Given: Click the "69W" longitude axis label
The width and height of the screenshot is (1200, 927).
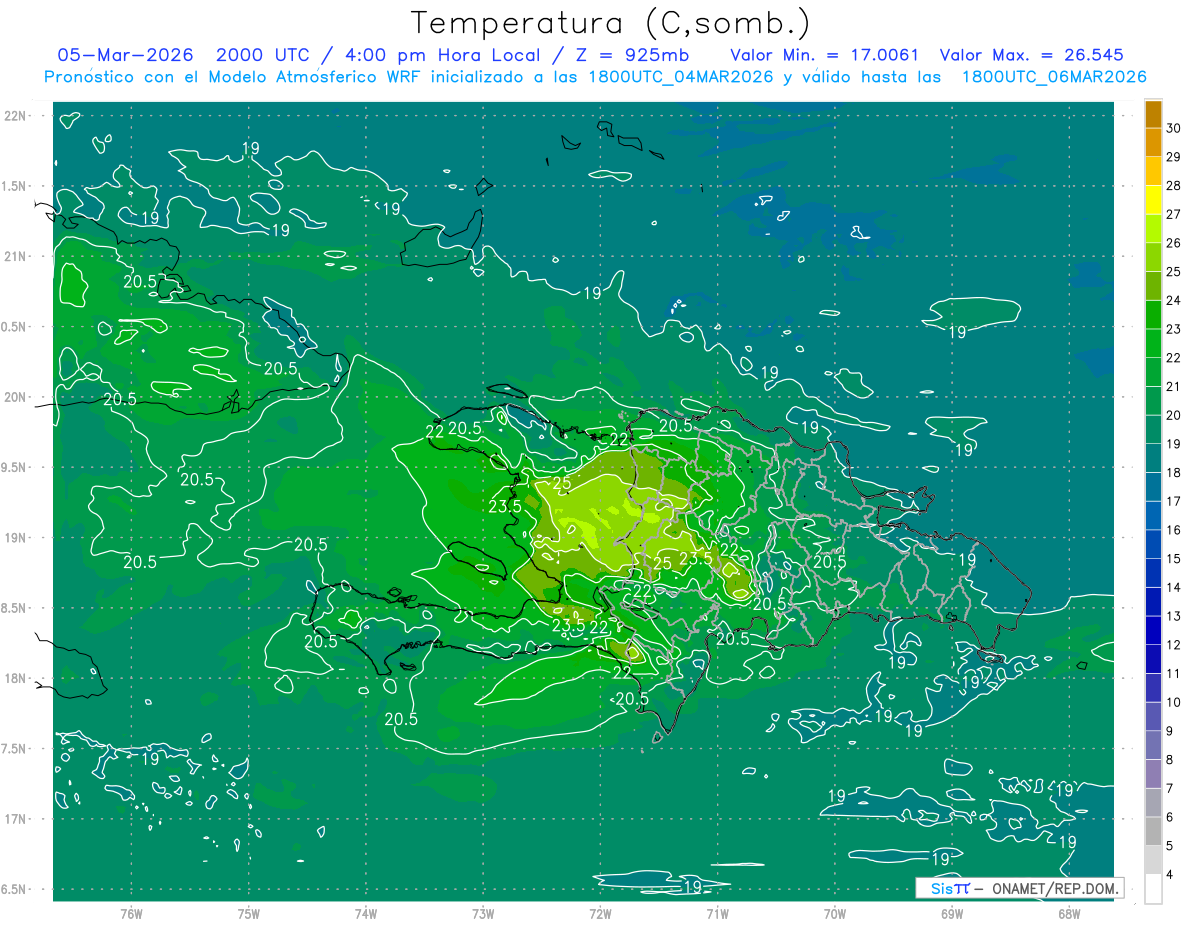Looking at the screenshot, I should point(952,912).
